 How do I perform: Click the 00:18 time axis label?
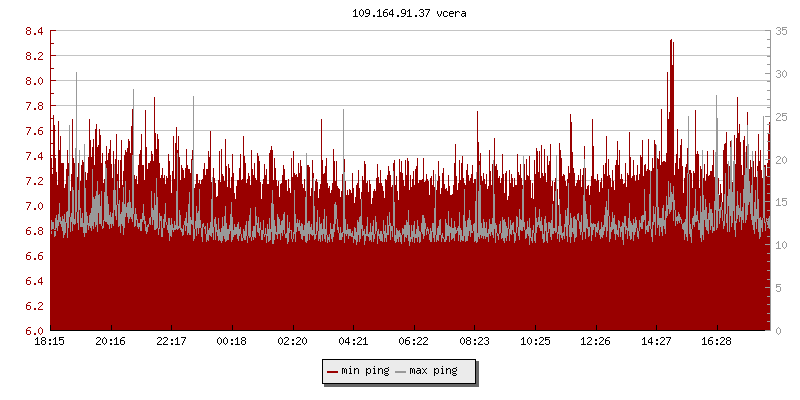click(232, 342)
